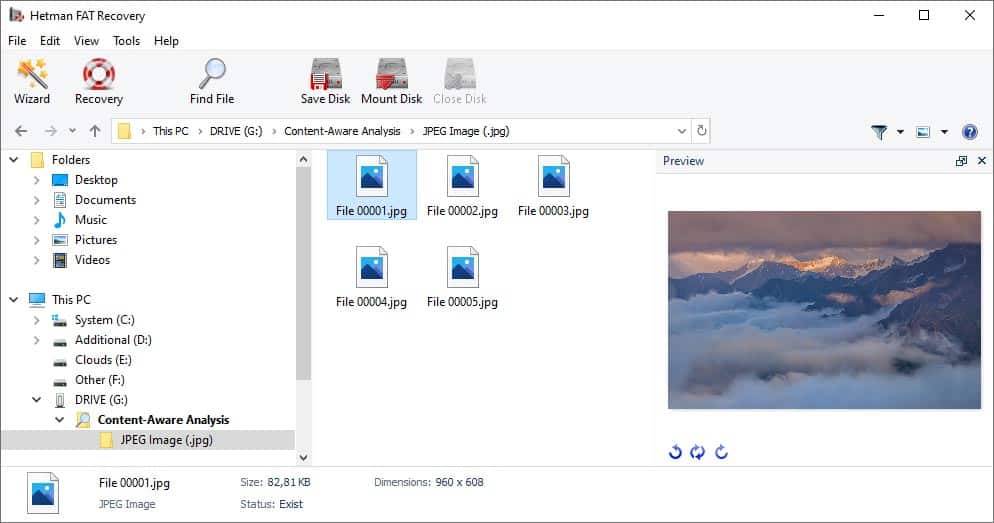Open the address bar history dropdown

pyautogui.click(x=681, y=131)
